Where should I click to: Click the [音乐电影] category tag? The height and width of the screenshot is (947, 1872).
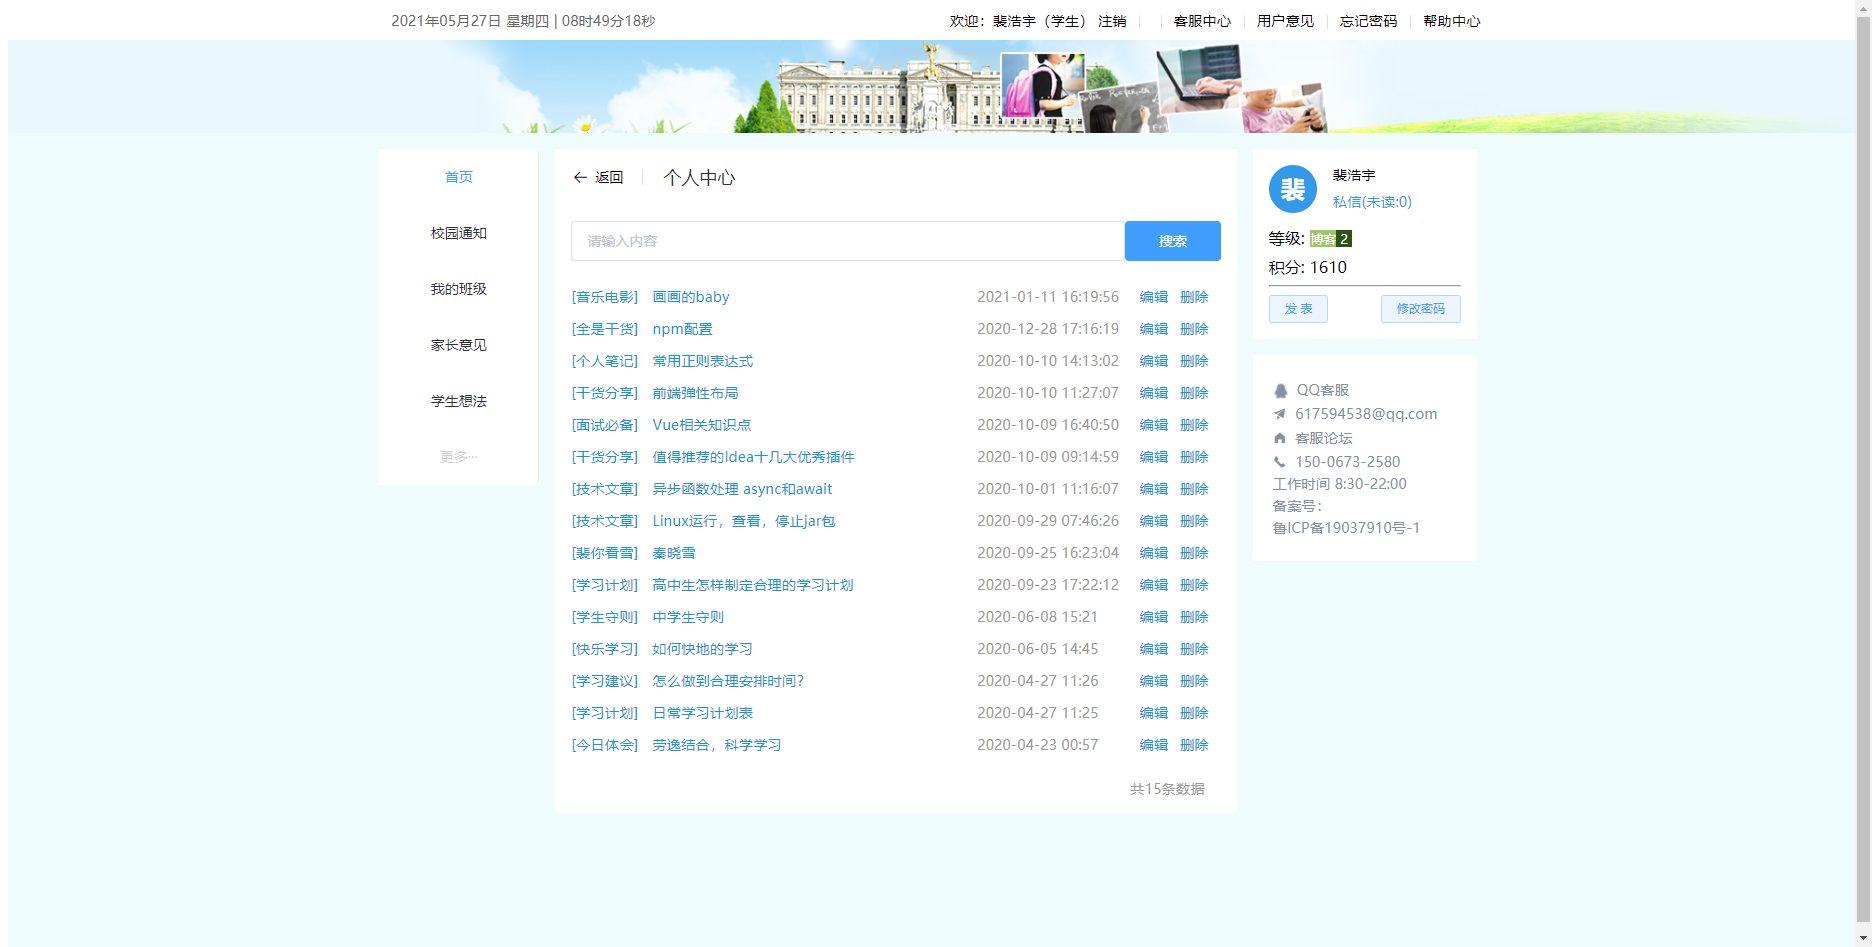coord(605,297)
